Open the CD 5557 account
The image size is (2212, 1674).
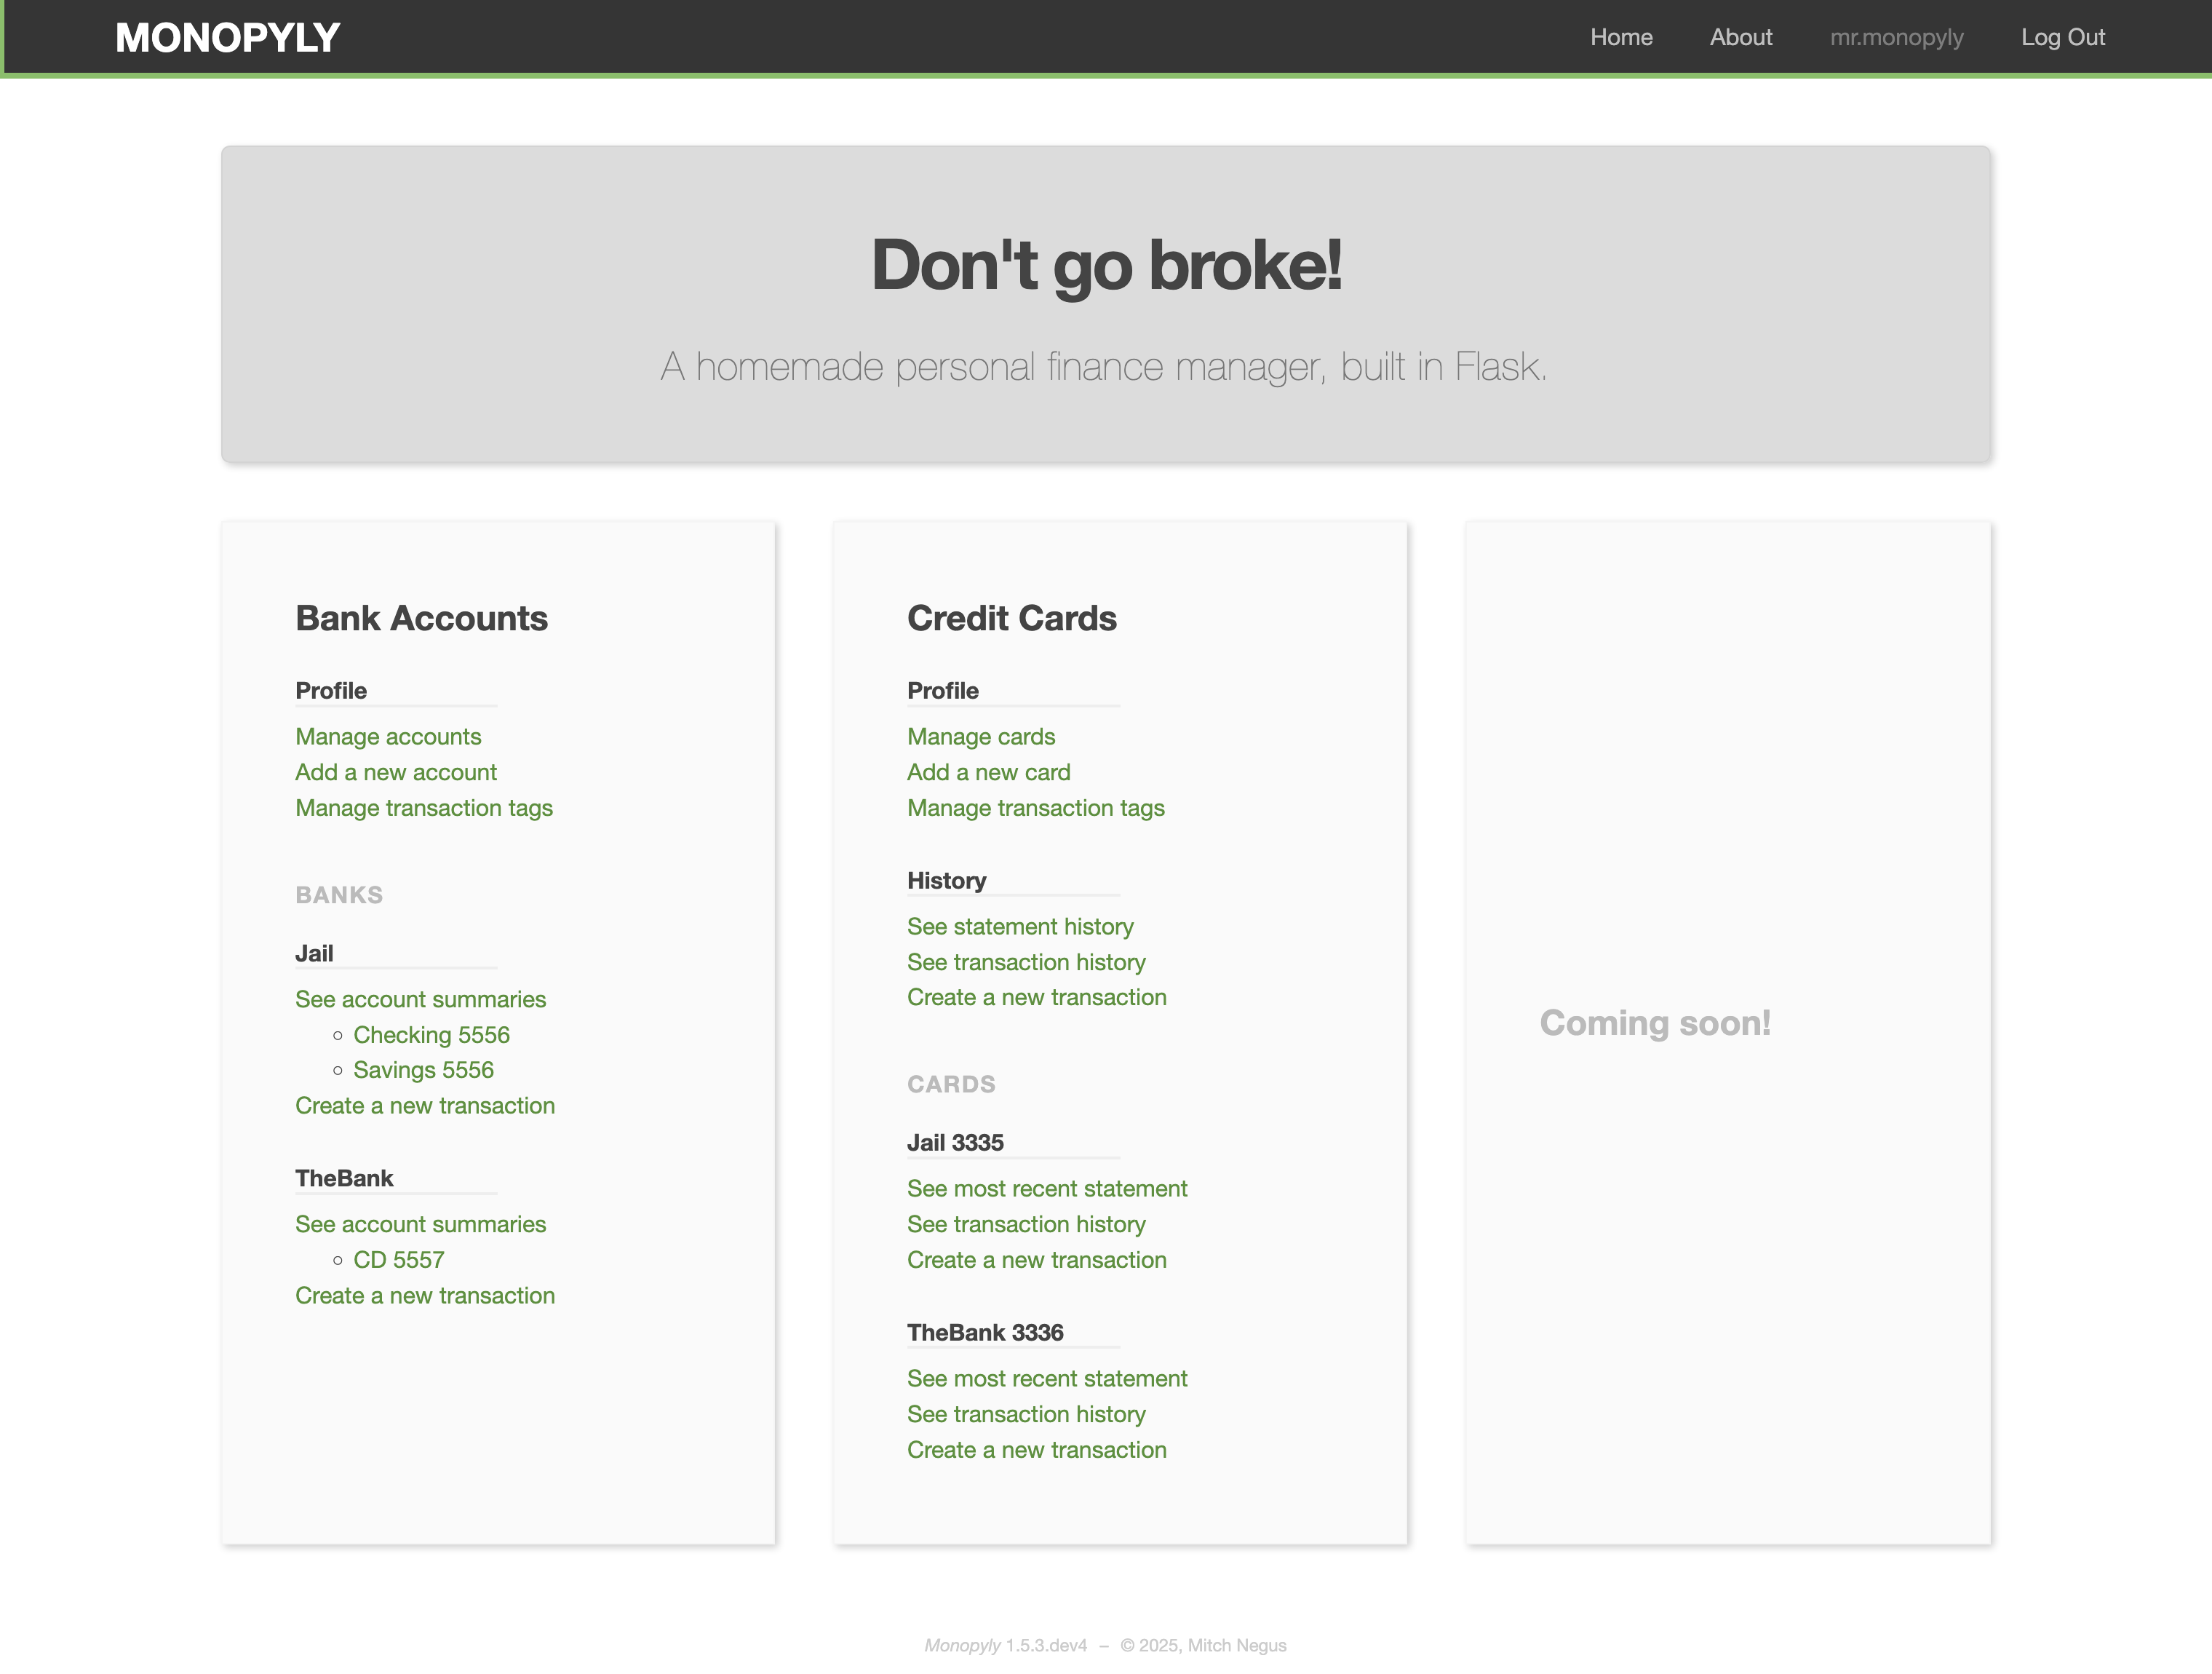(x=398, y=1260)
